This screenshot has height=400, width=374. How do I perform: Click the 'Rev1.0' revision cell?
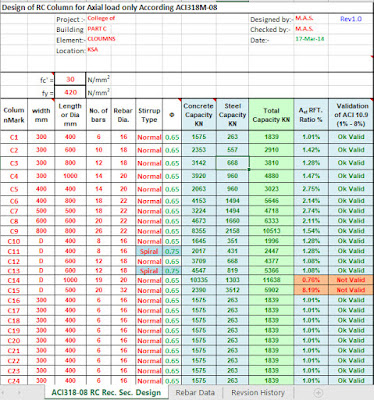pyautogui.click(x=351, y=19)
